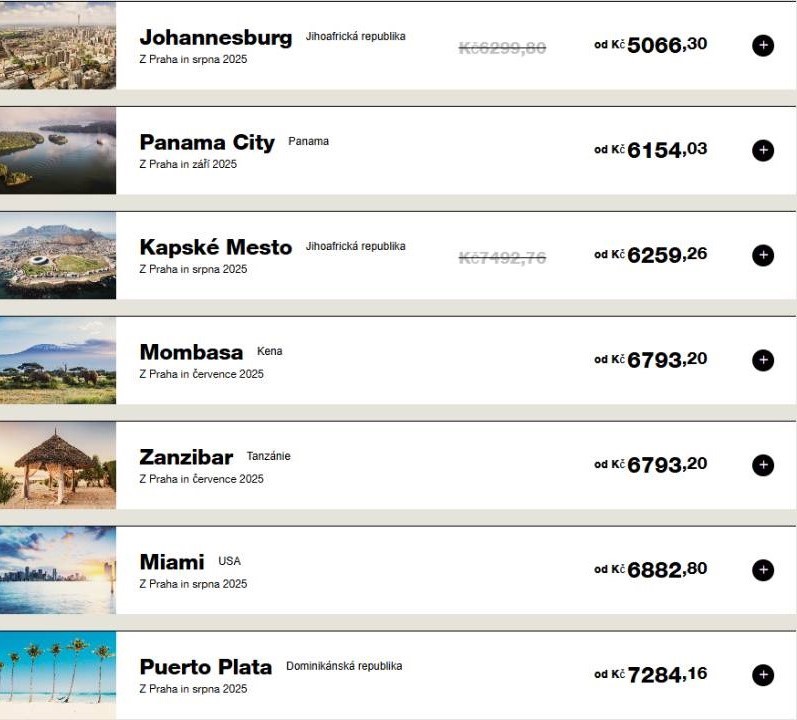This screenshot has height=720, width=797.
Task: Expand the Johannesburg offer plus icon
Action: [762, 45]
